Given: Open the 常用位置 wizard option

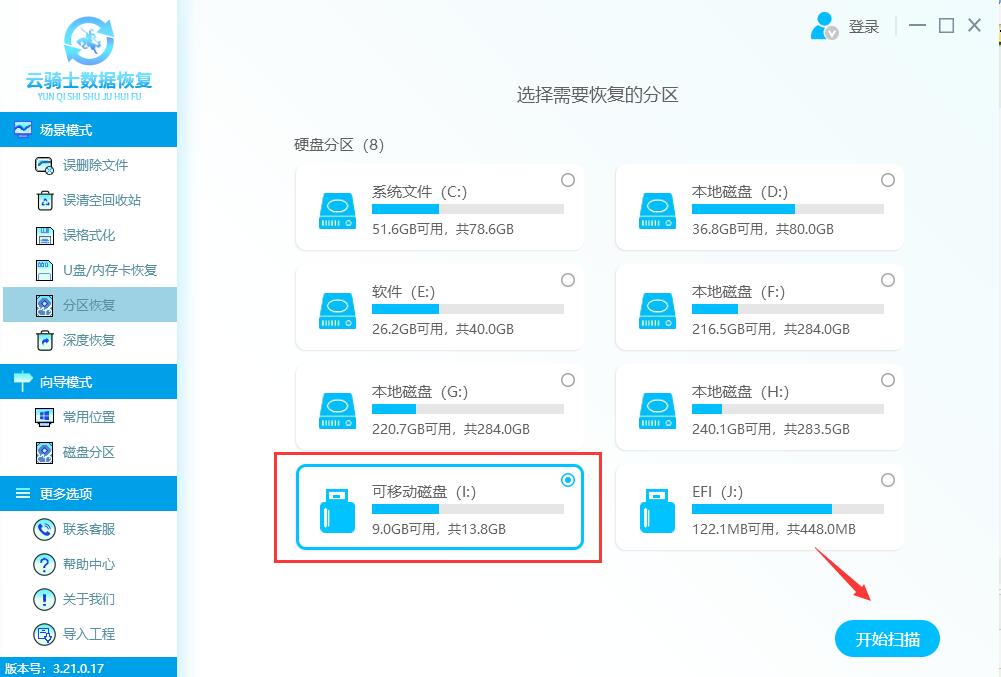Looking at the screenshot, I should (x=89, y=417).
